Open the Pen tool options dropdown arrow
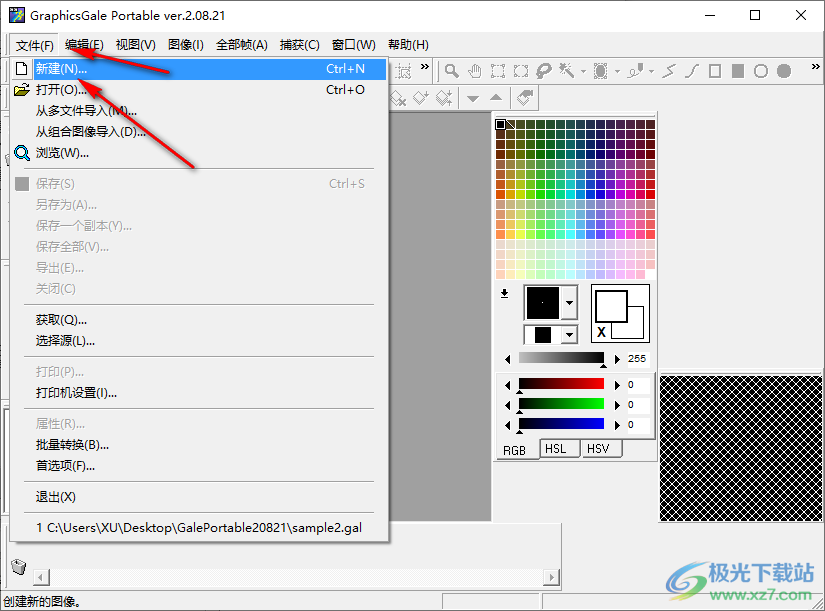Viewport: 825px width, 611px height. (x=651, y=71)
